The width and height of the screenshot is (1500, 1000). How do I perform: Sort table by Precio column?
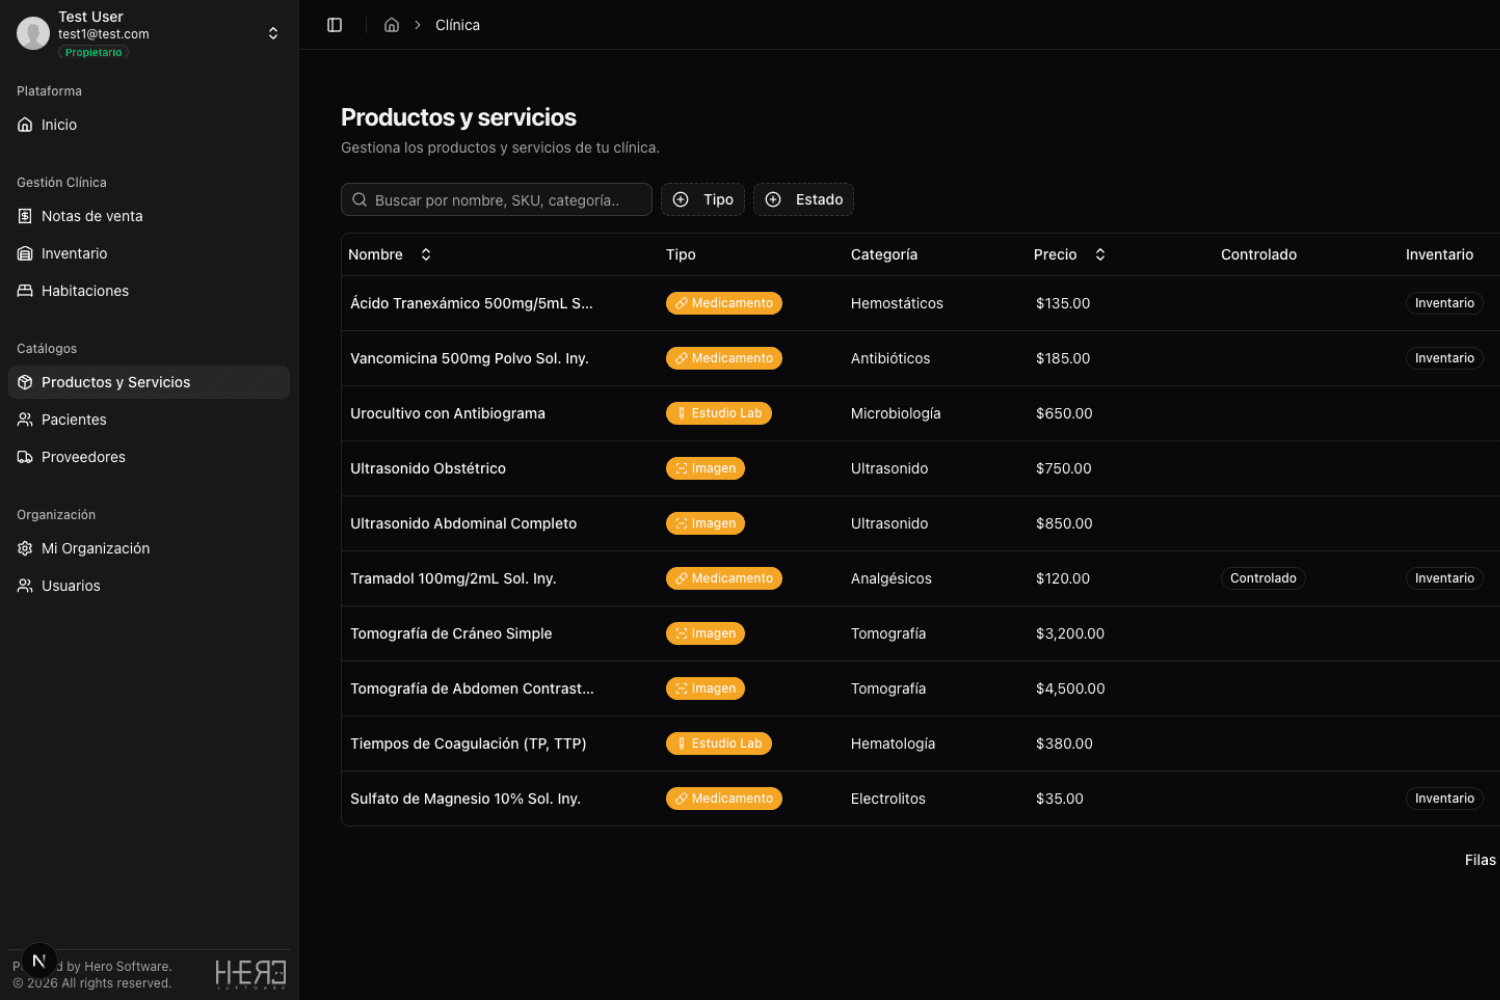tap(1099, 254)
